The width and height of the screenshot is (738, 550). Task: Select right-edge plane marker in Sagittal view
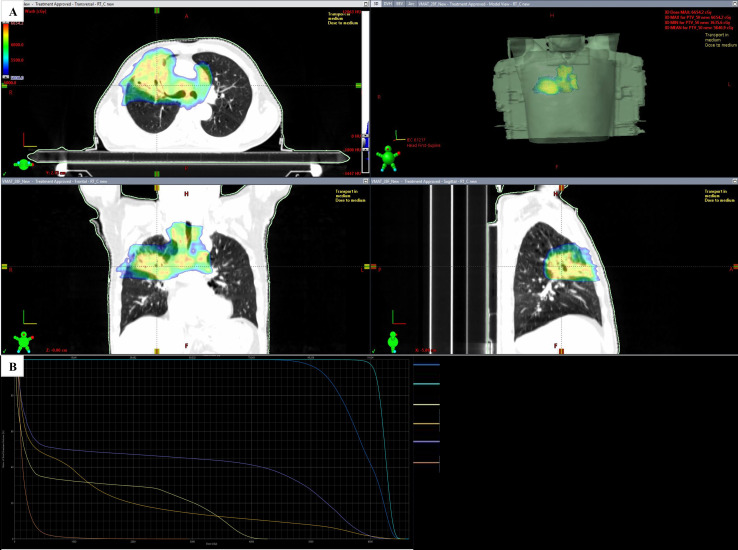[x=734, y=267]
